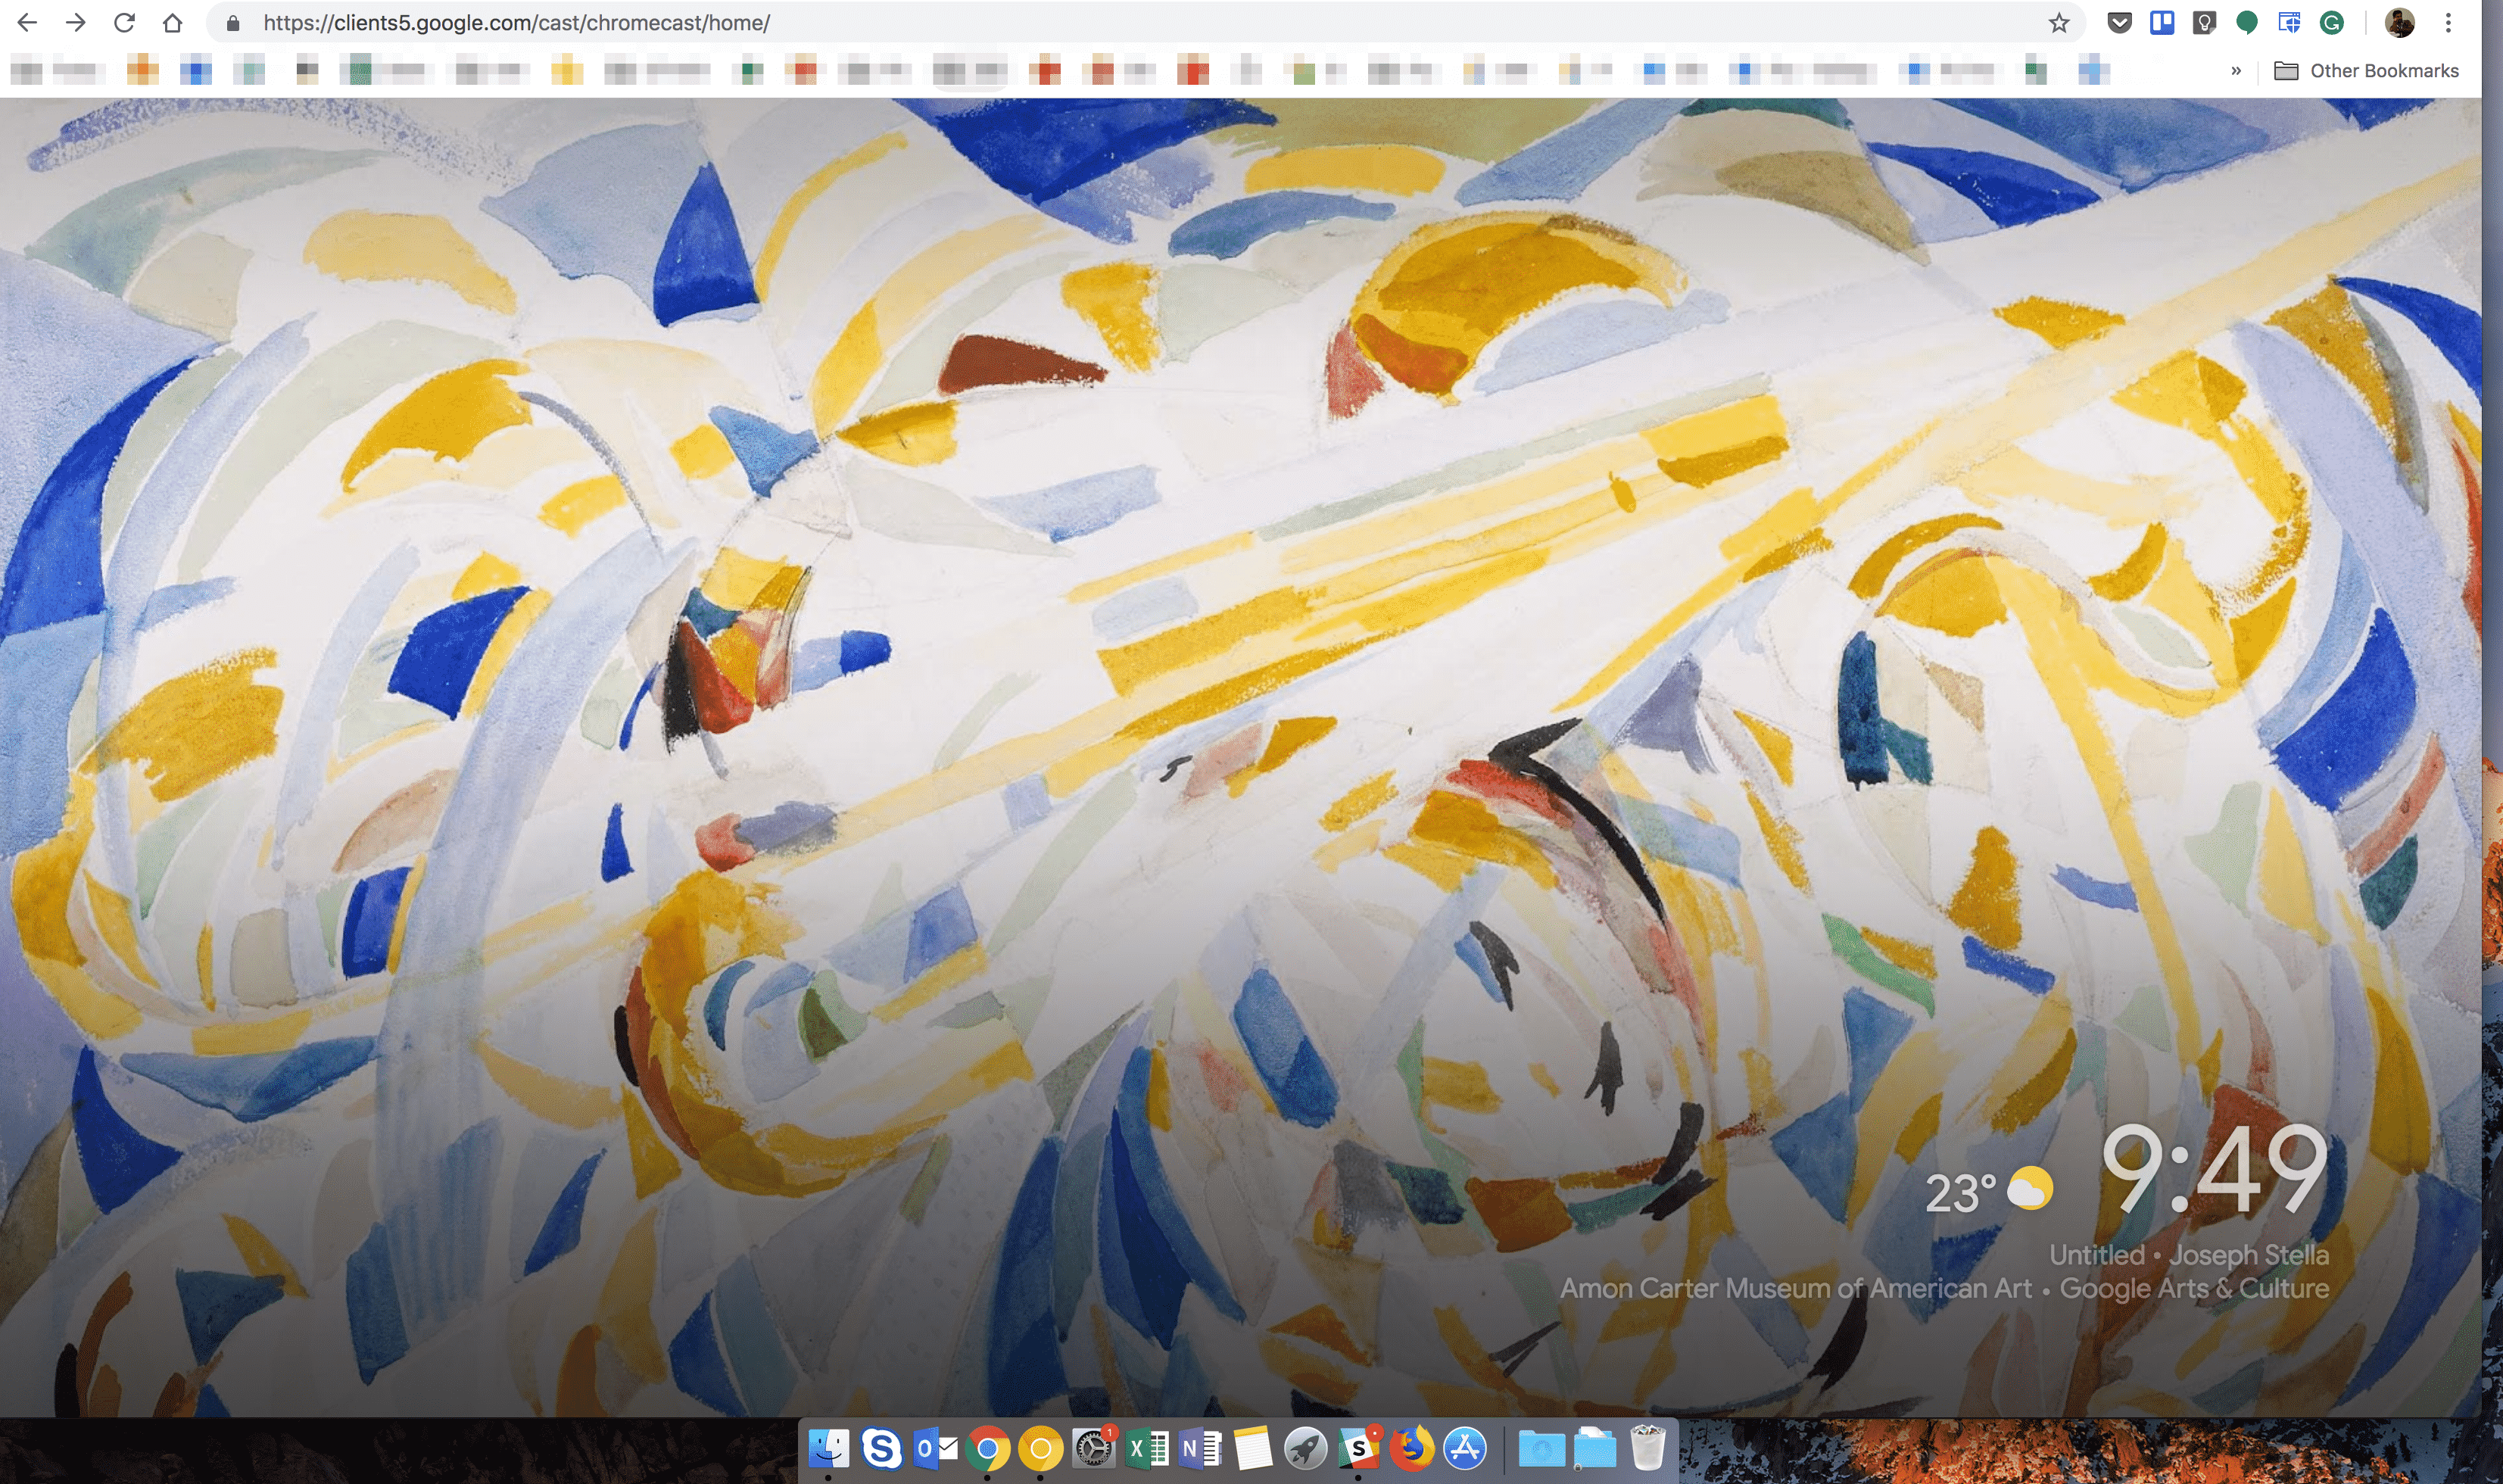Launch Skype from the dock

pos(881,1448)
